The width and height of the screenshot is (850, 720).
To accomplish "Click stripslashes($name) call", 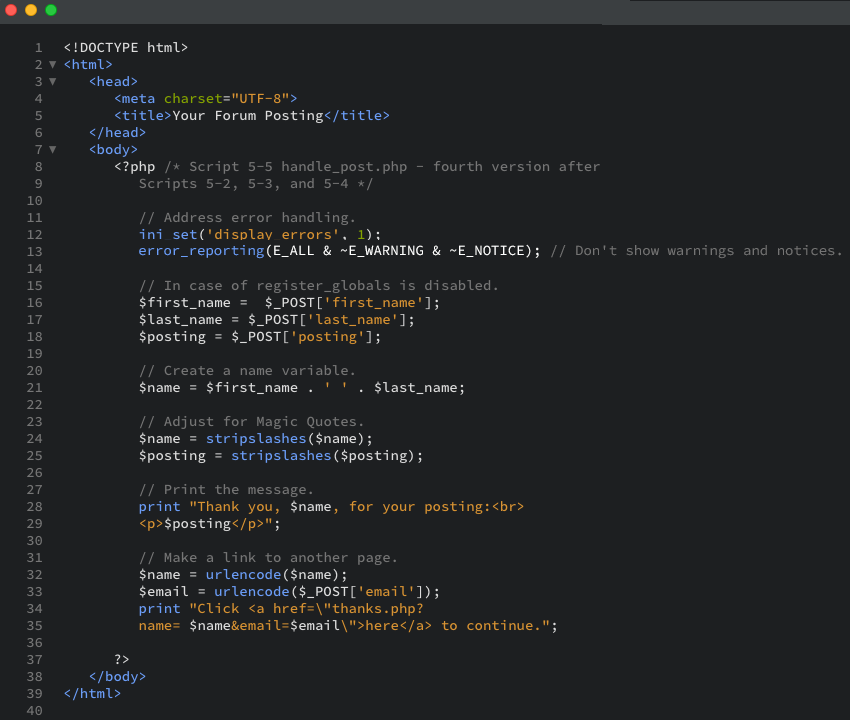I will (289, 439).
